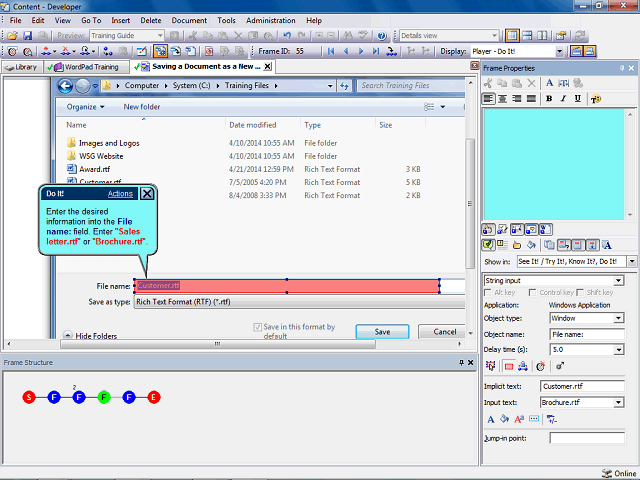Select the green F frame node

click(x=104, y=397)
